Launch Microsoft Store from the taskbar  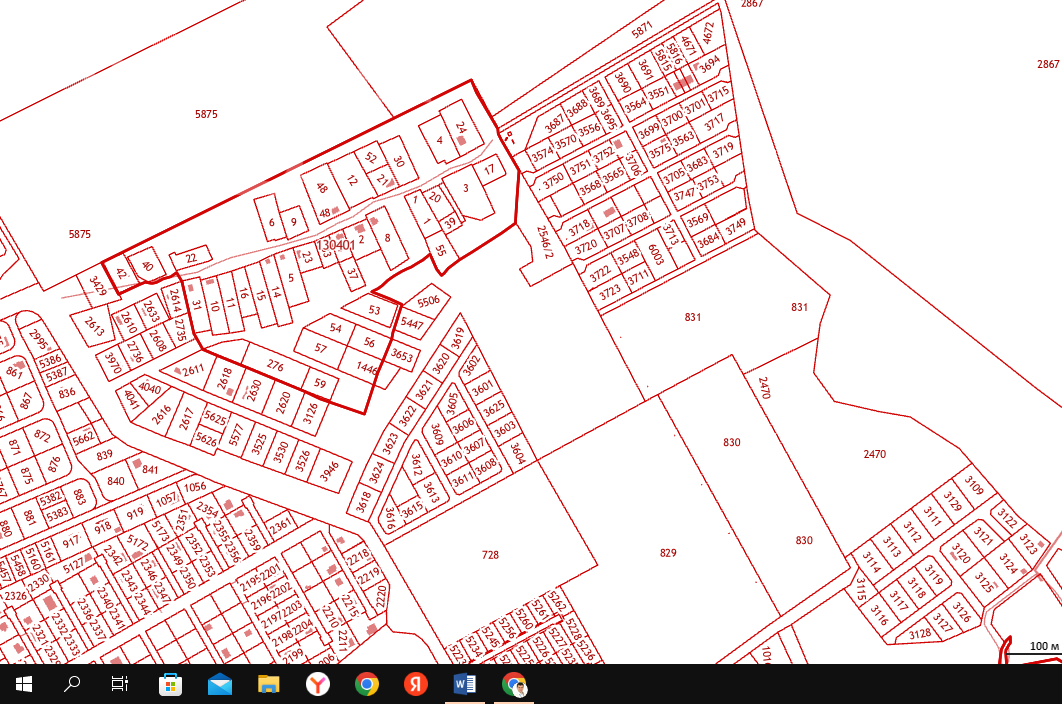pos(170,684)
